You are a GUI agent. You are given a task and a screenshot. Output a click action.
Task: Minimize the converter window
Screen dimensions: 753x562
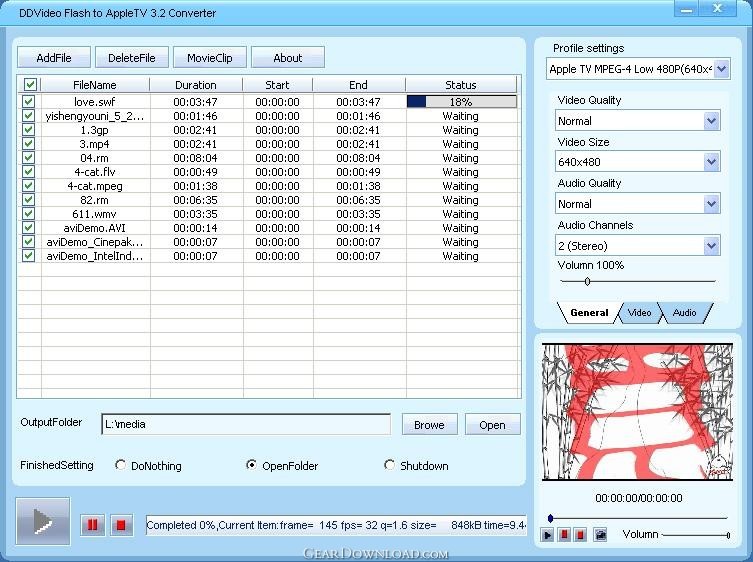point(686,9)
